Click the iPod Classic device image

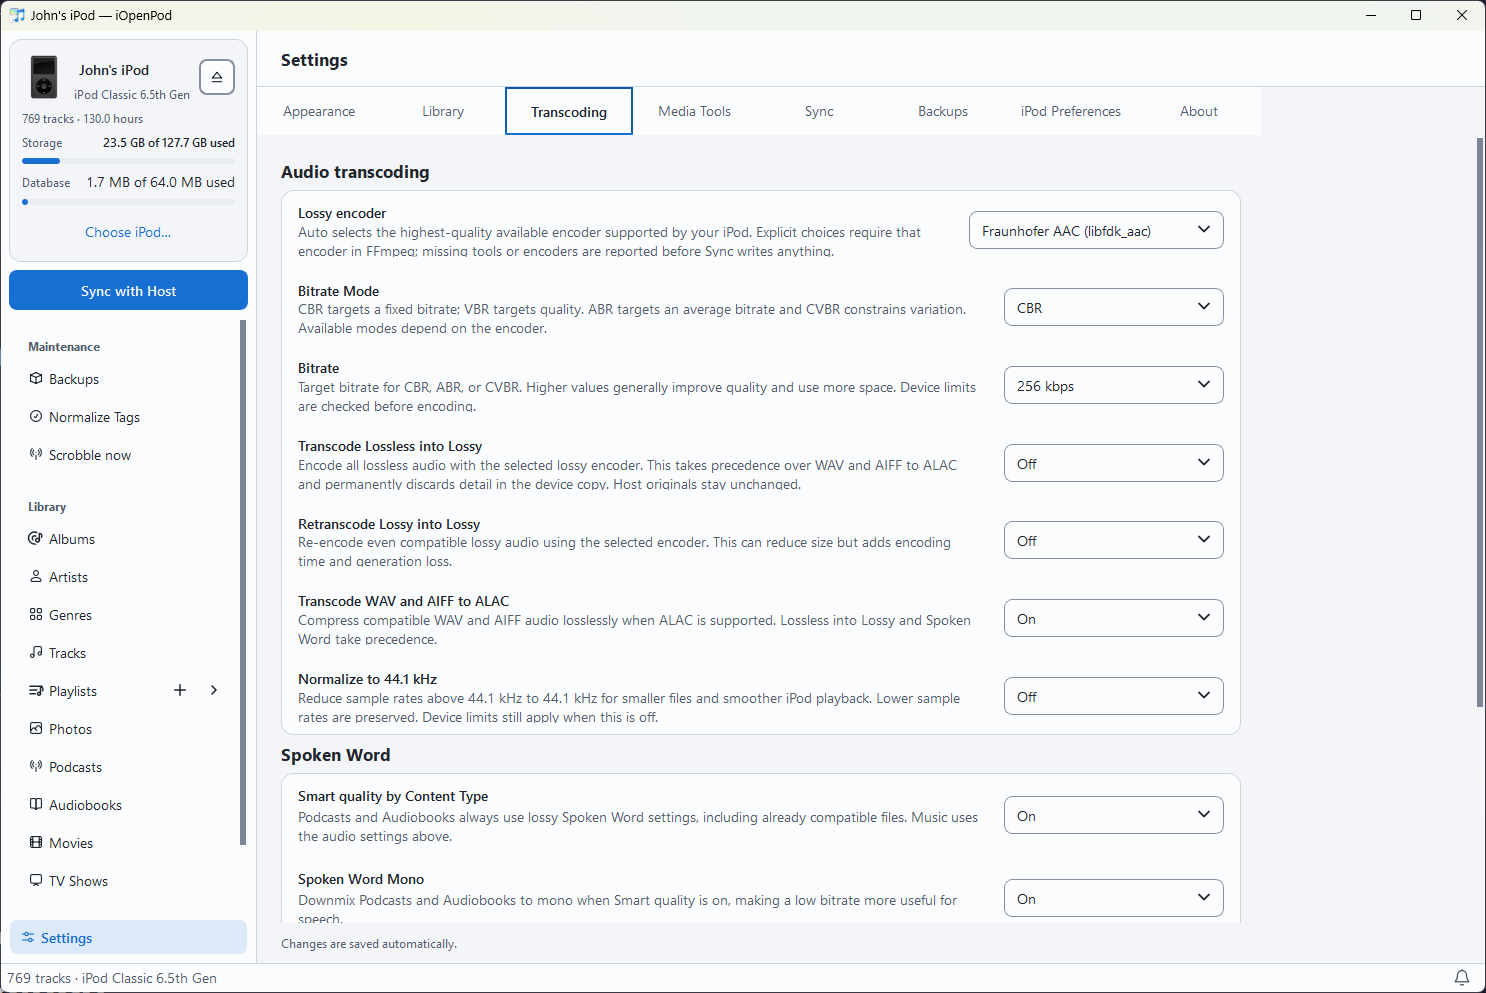[44, 77]
